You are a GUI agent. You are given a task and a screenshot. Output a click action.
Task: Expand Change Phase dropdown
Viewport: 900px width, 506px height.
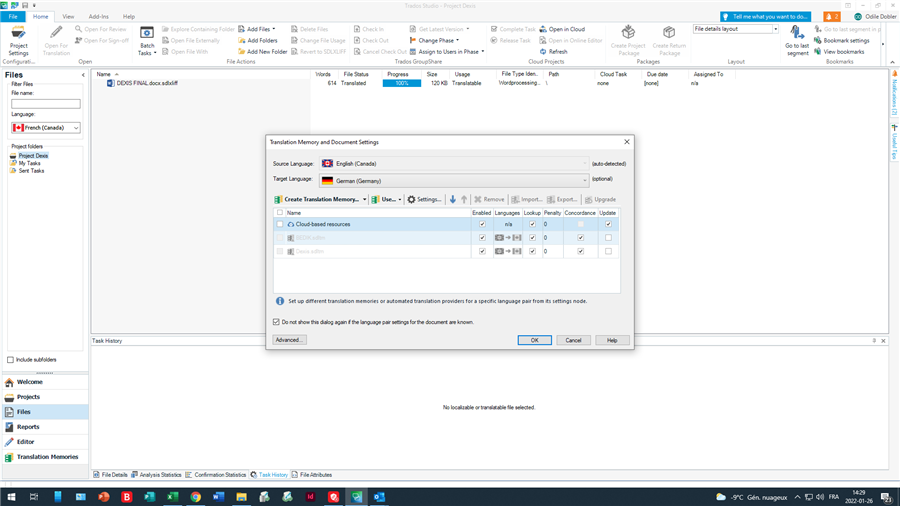457,41
